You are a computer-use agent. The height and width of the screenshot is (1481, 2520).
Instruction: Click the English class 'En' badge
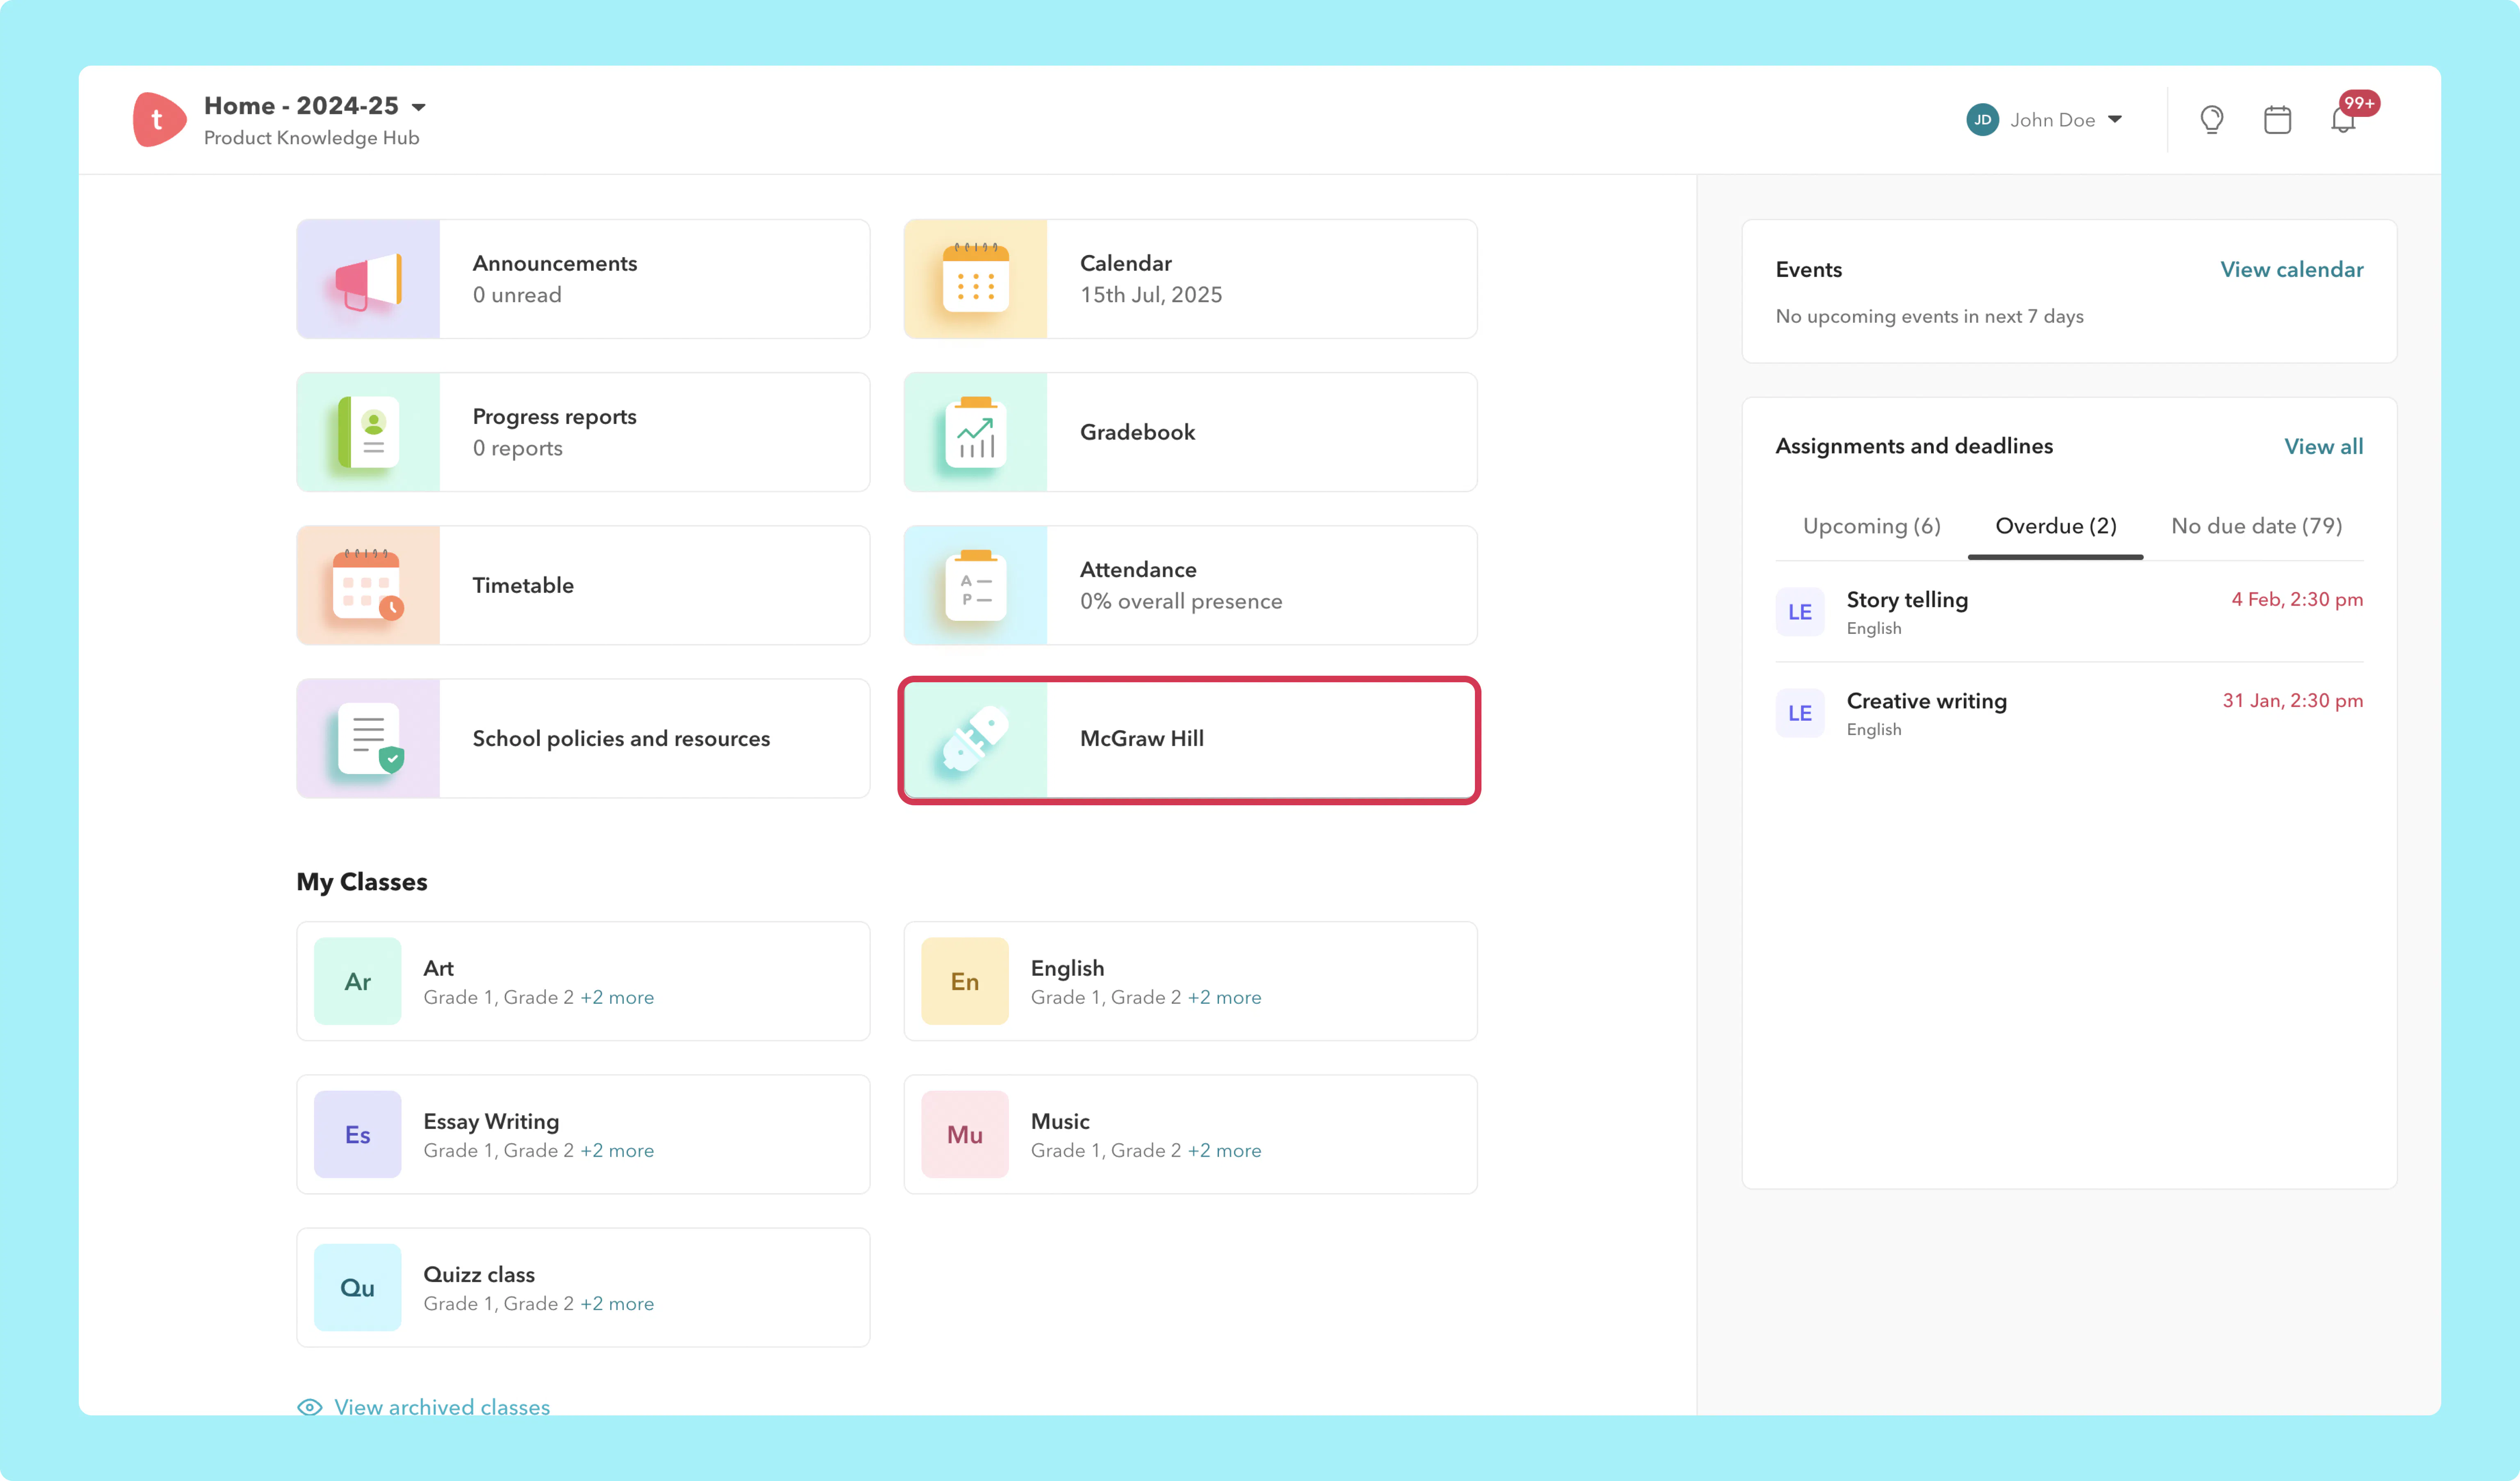pos(965,981)
